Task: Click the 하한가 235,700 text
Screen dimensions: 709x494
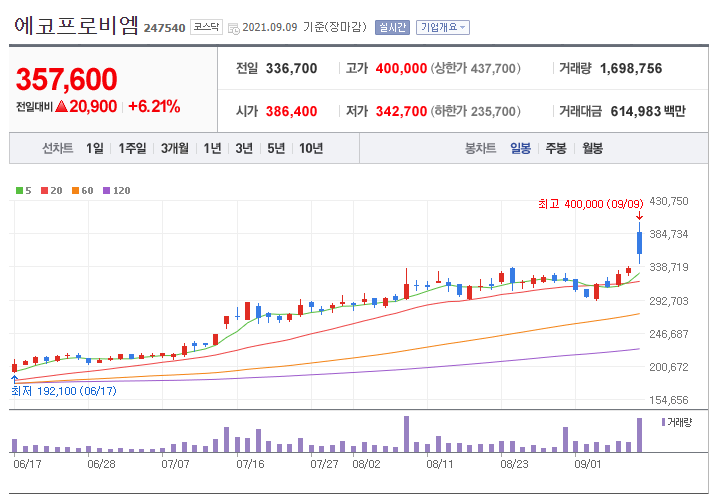Action: [475, 111]
